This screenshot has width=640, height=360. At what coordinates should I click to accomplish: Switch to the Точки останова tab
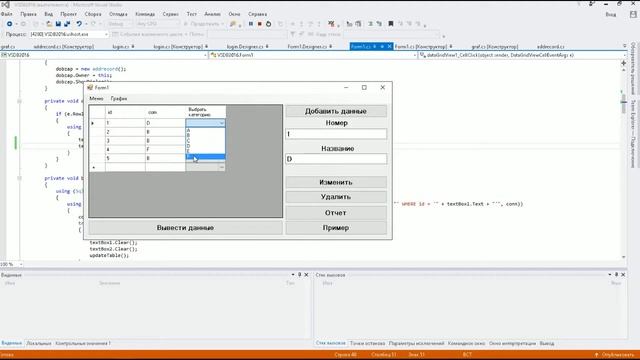click(x=367, y=343)
